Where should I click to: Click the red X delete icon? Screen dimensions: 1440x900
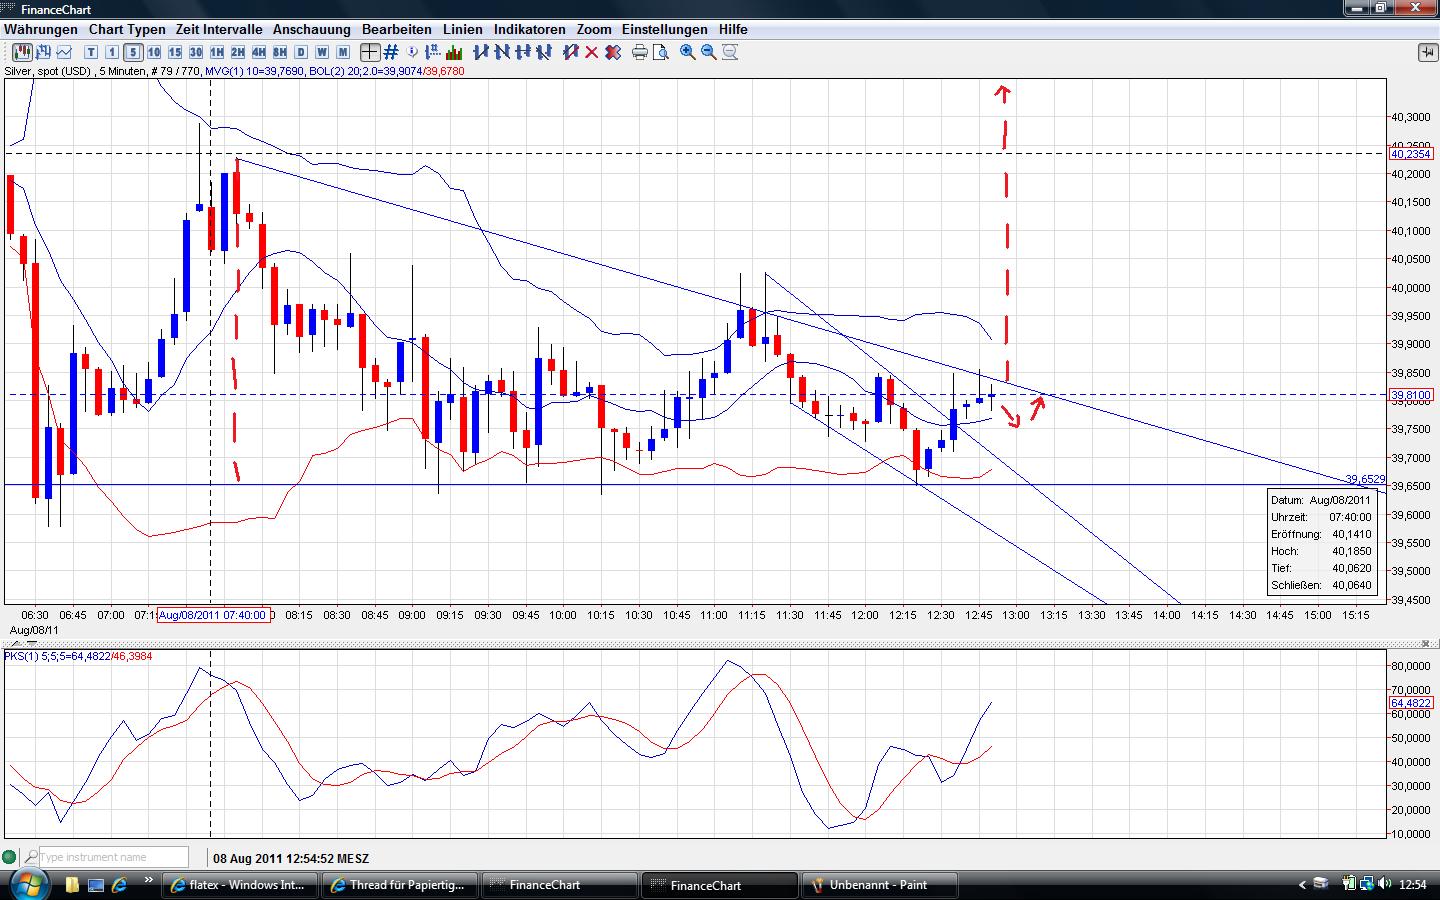pyautogui.click(x=591, y=52)
